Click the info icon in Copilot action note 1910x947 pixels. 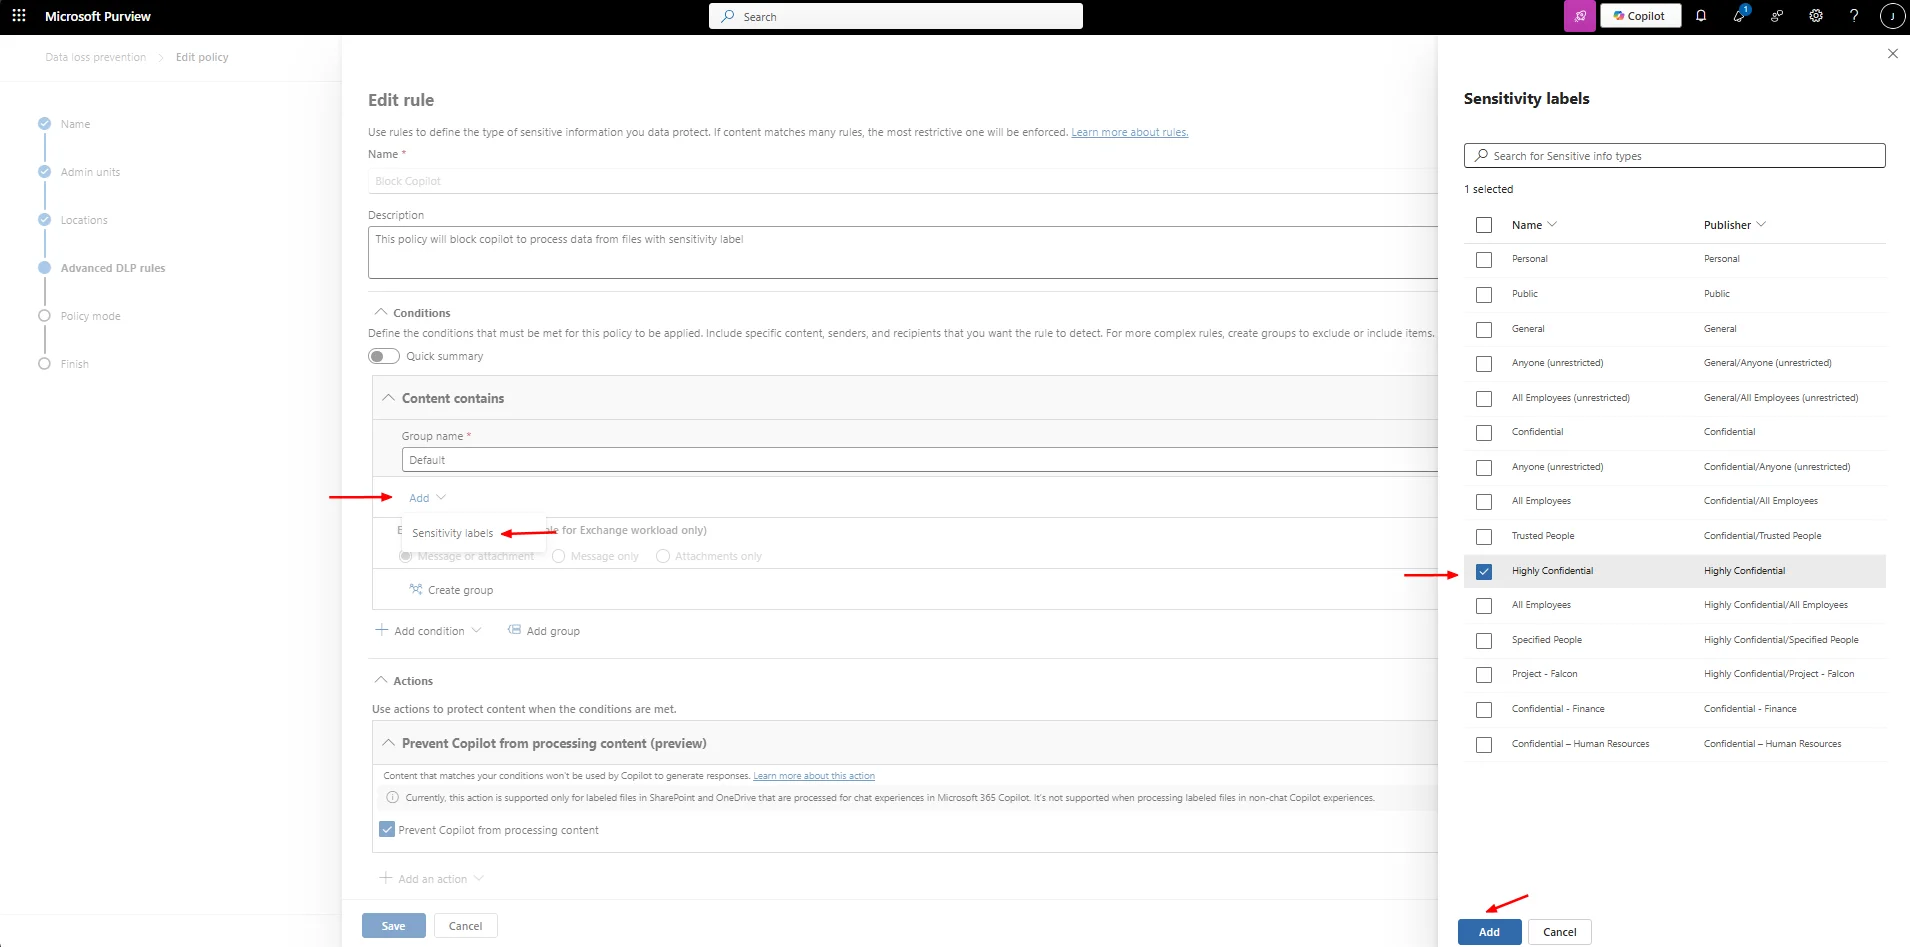tap(393, 798)
